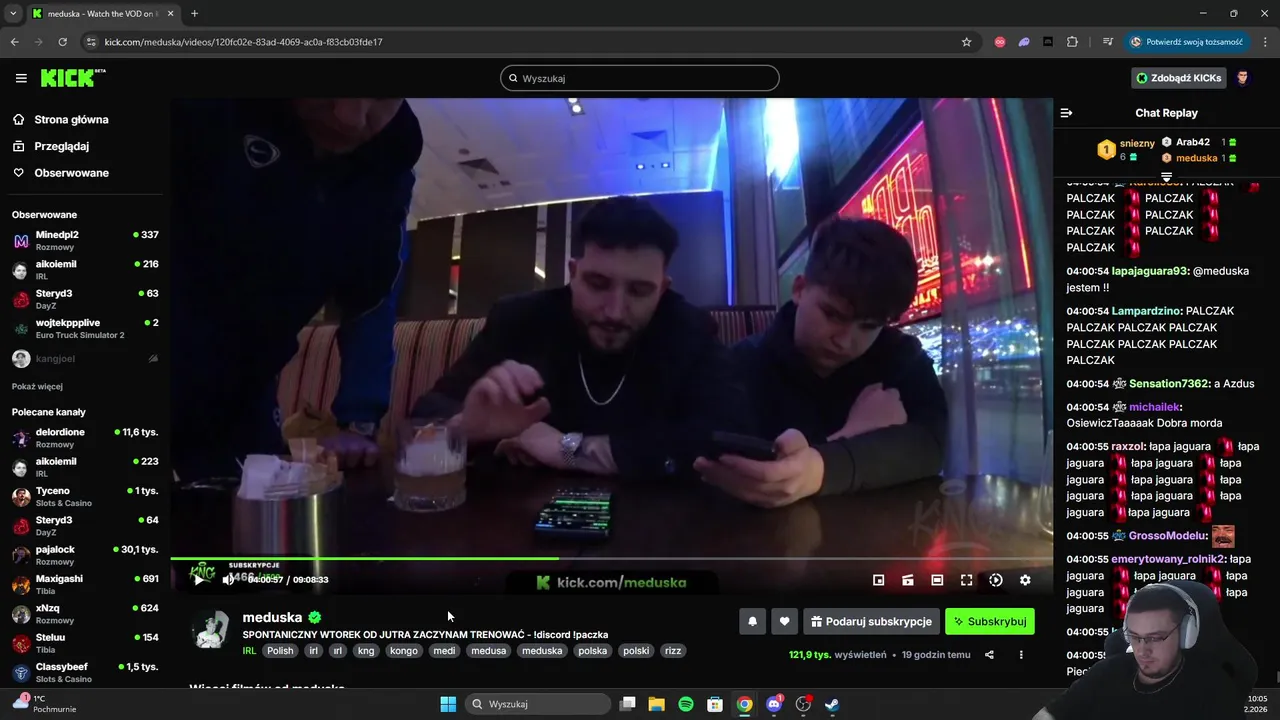
Task: Enter fullscreen mode
Action: pos(967,580)
